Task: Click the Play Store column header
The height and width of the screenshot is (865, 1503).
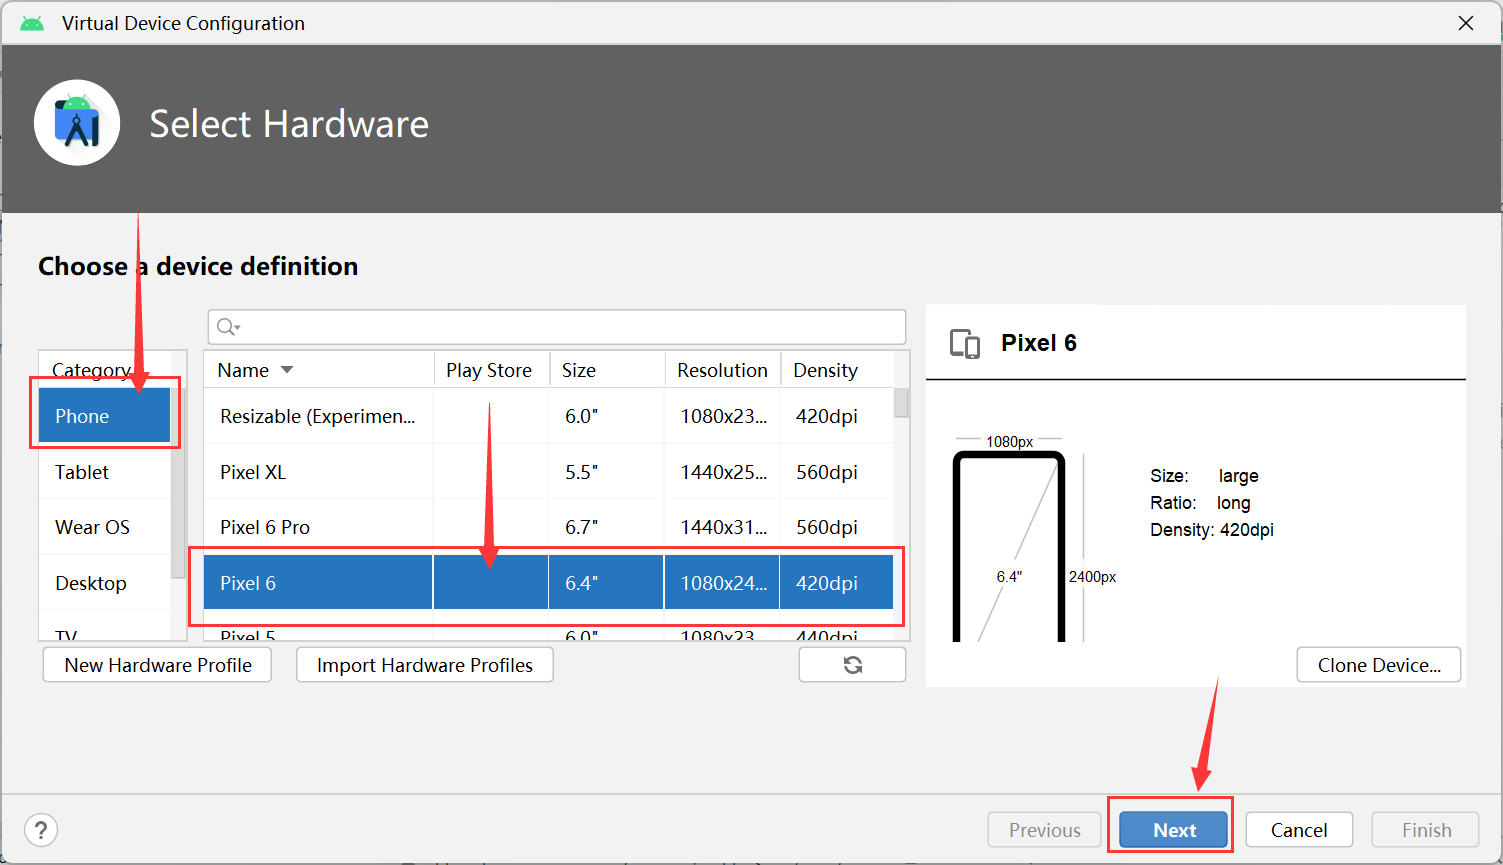Action: click(490, 370)
